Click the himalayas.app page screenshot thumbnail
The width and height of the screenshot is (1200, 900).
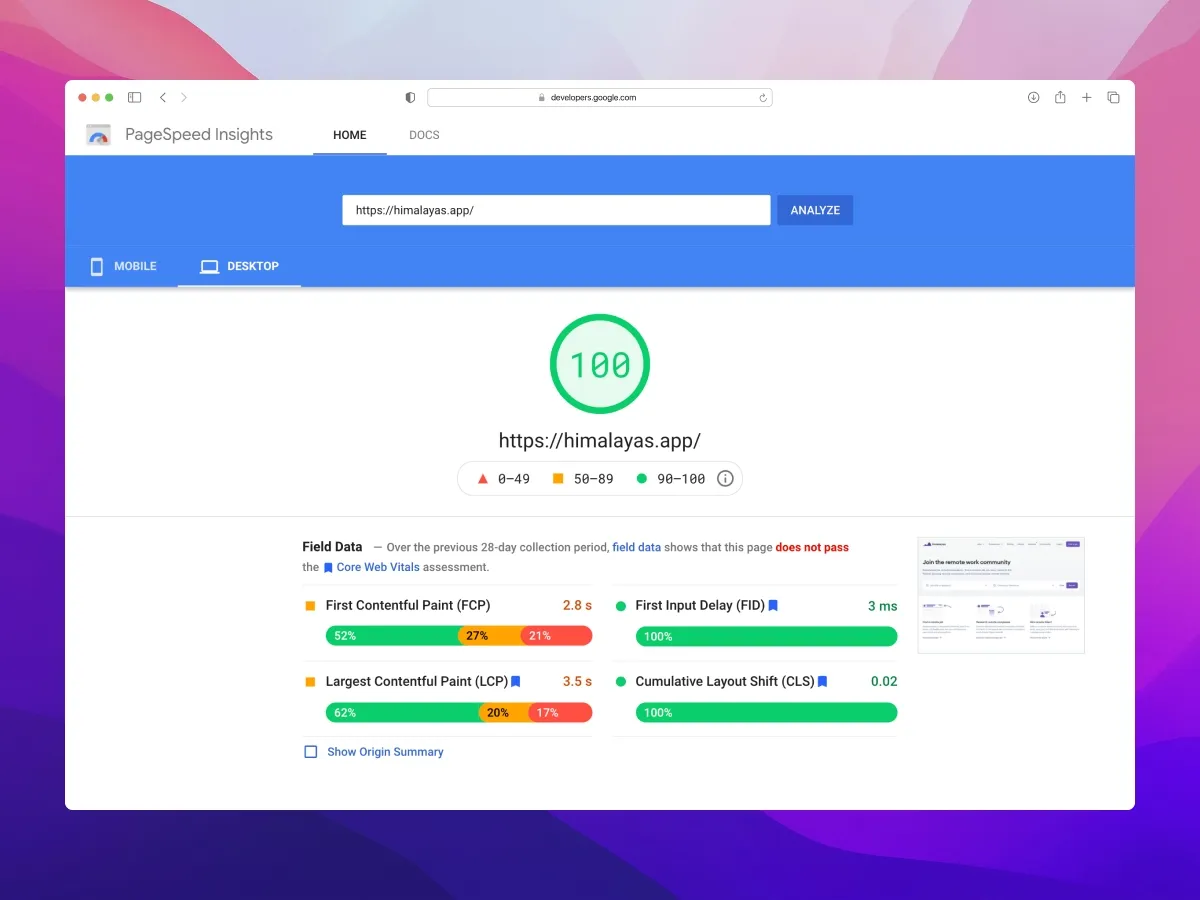tap(1001, 595)
